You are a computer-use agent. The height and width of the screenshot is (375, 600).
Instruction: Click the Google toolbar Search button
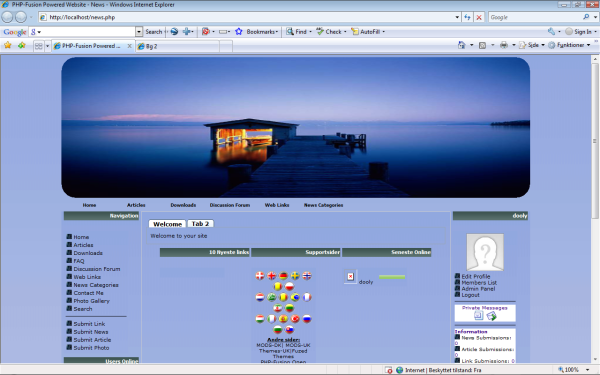[154, 32]
